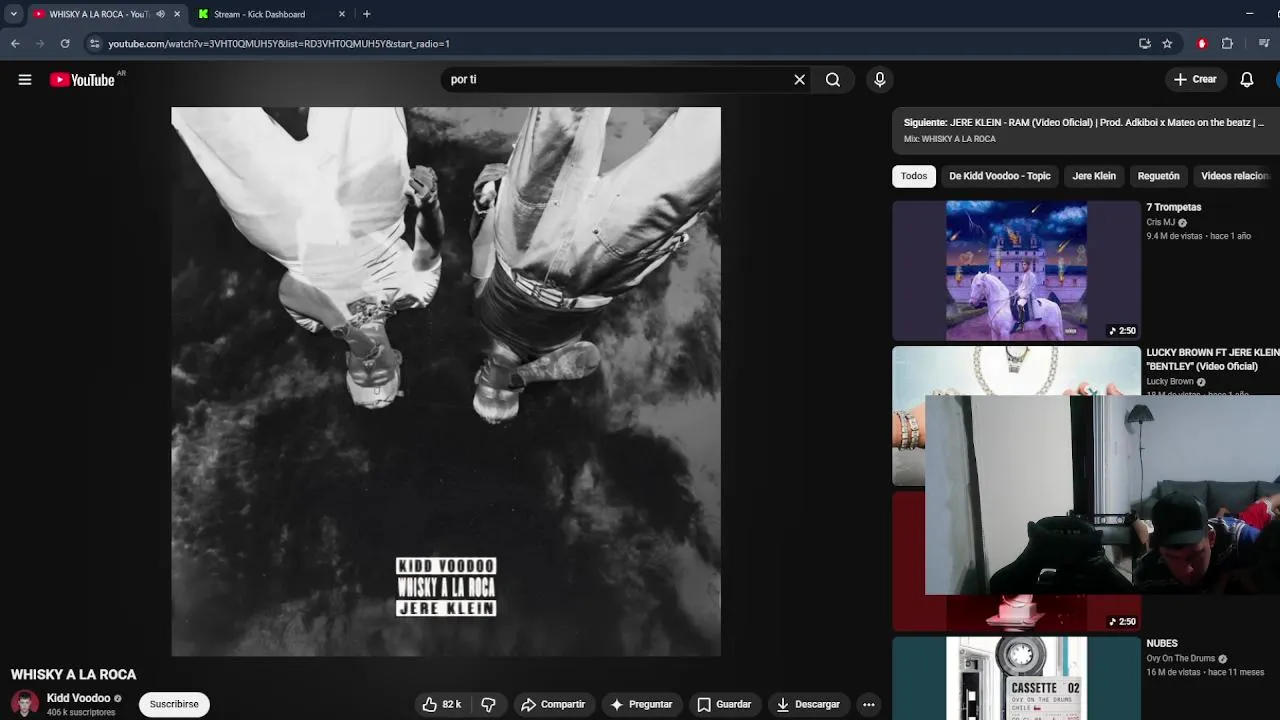The width and height of the screenshot is (1280, 720).
Task: Go to the YouTube home logo
Action: (83, 80)
